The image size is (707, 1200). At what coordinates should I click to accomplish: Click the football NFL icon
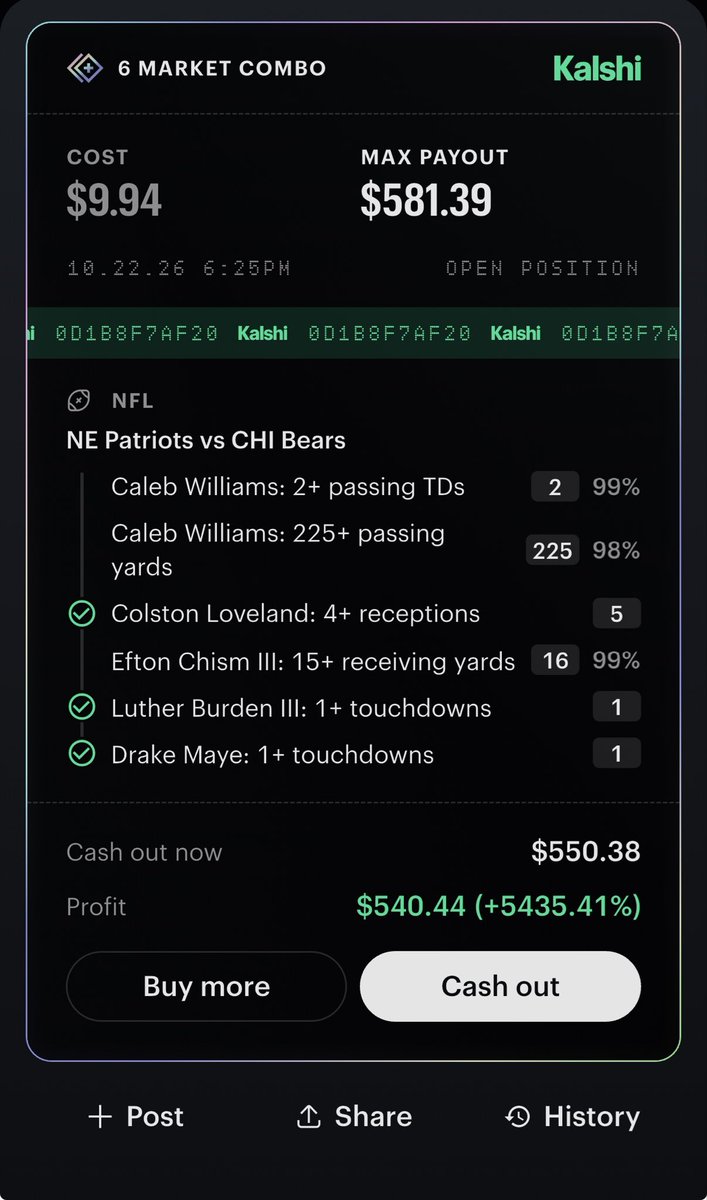click(78, 401)
